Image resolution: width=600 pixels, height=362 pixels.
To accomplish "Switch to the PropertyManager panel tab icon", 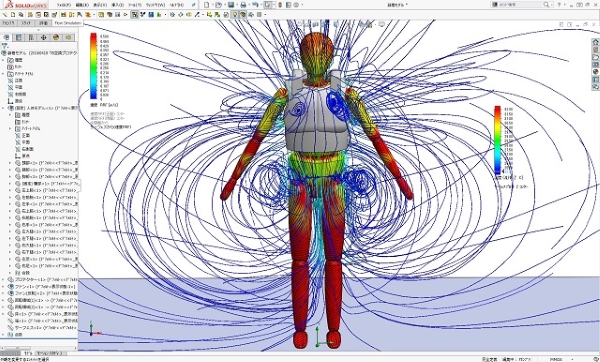I will tap(18, 38).
